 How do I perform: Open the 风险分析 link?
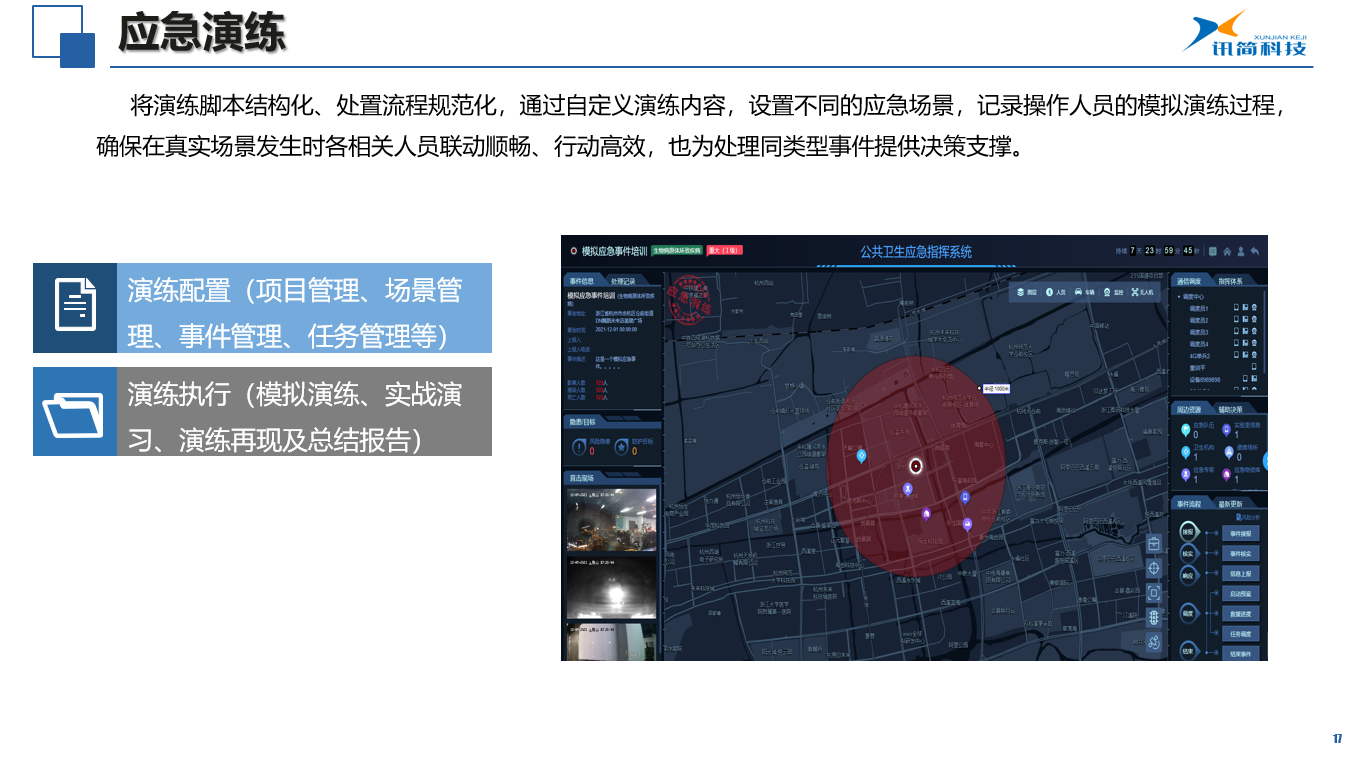pyautogui.click(x=1248, y=517)
